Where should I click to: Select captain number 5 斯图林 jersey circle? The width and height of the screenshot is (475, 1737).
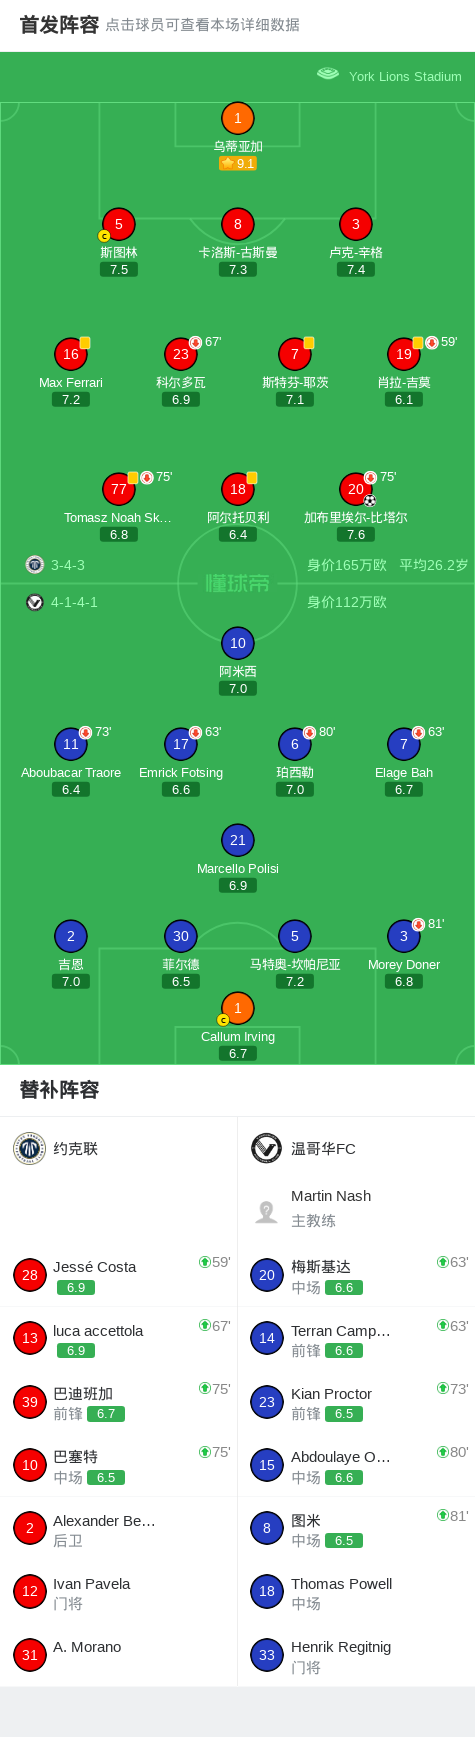[x=118, y=224]
